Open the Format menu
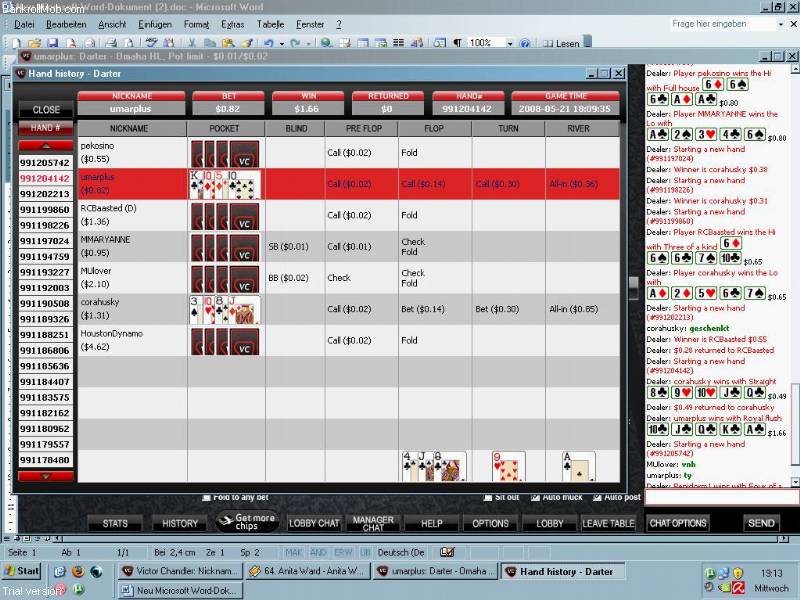Viewport: 800px width, 600px height. click(196, 24)
